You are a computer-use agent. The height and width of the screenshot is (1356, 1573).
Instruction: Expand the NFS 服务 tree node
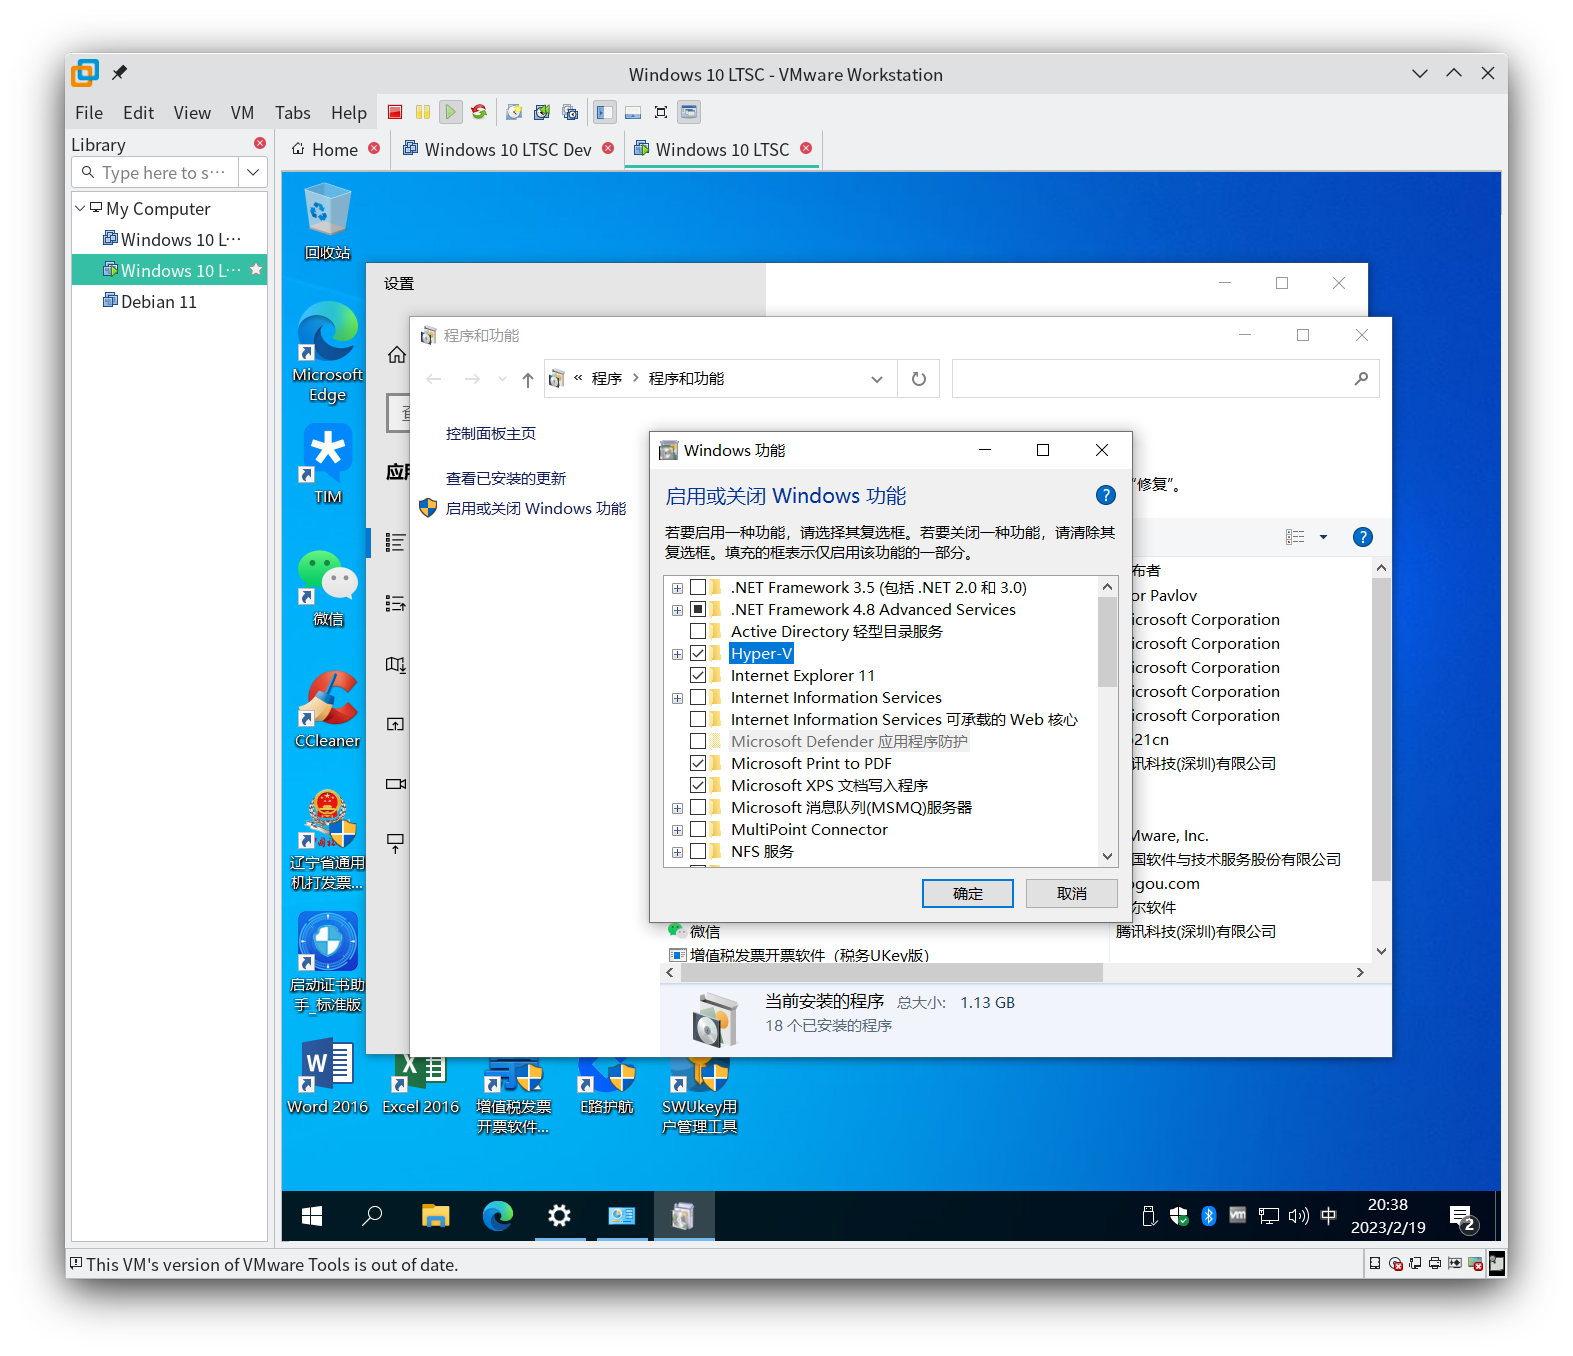[677, 852]
